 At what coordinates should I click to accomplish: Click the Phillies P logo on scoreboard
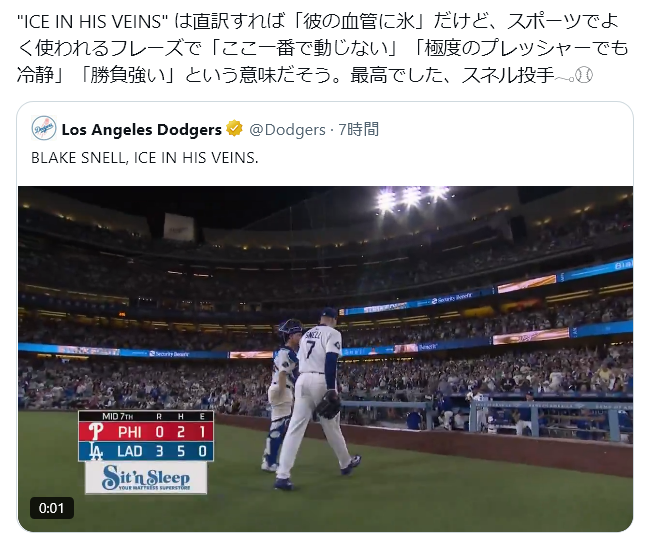(x=96, y=432)
